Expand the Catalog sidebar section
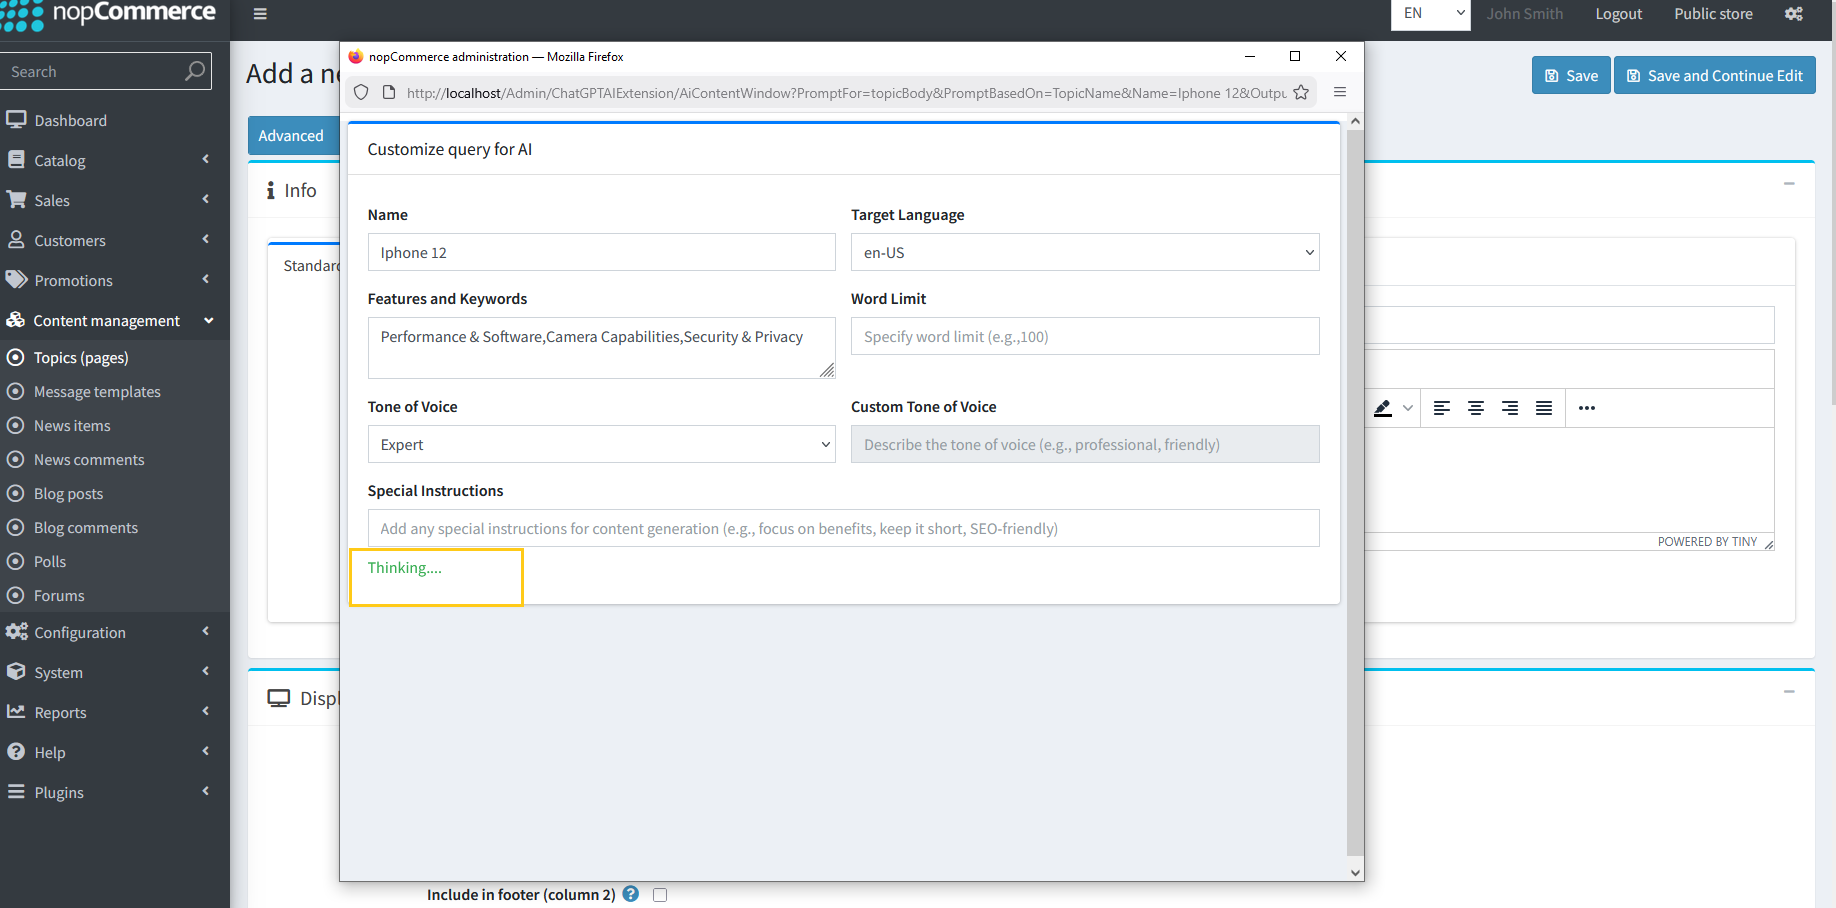The width and height of the screenshot is (1836, 908). click(58, 160)
